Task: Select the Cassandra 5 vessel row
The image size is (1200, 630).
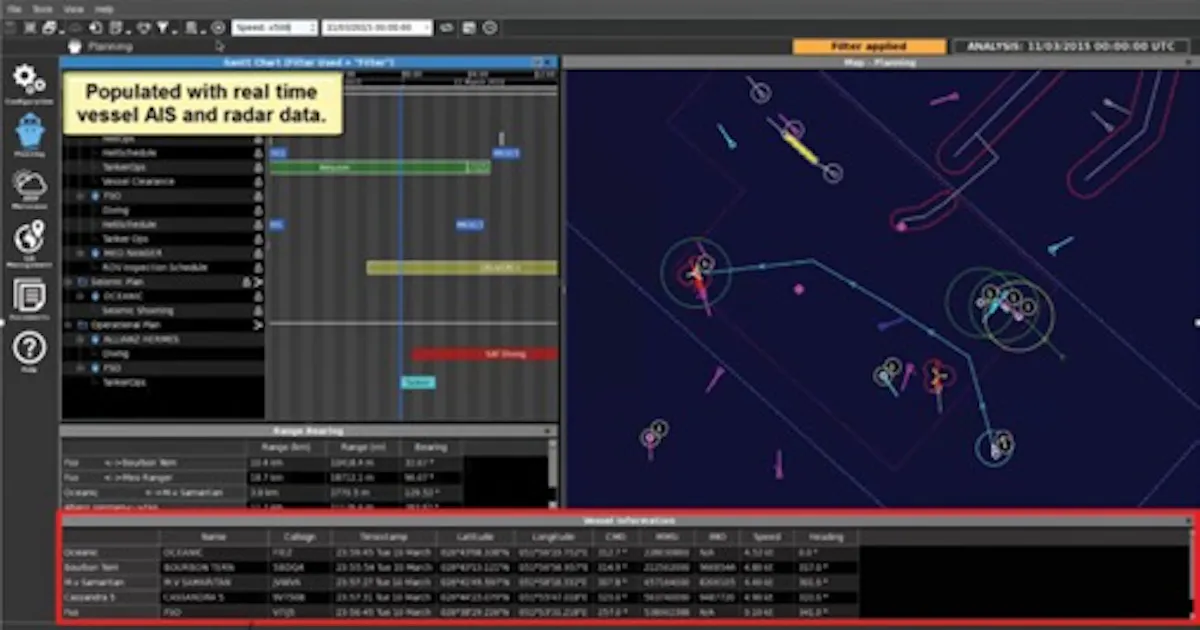Action: pos(460,597)
